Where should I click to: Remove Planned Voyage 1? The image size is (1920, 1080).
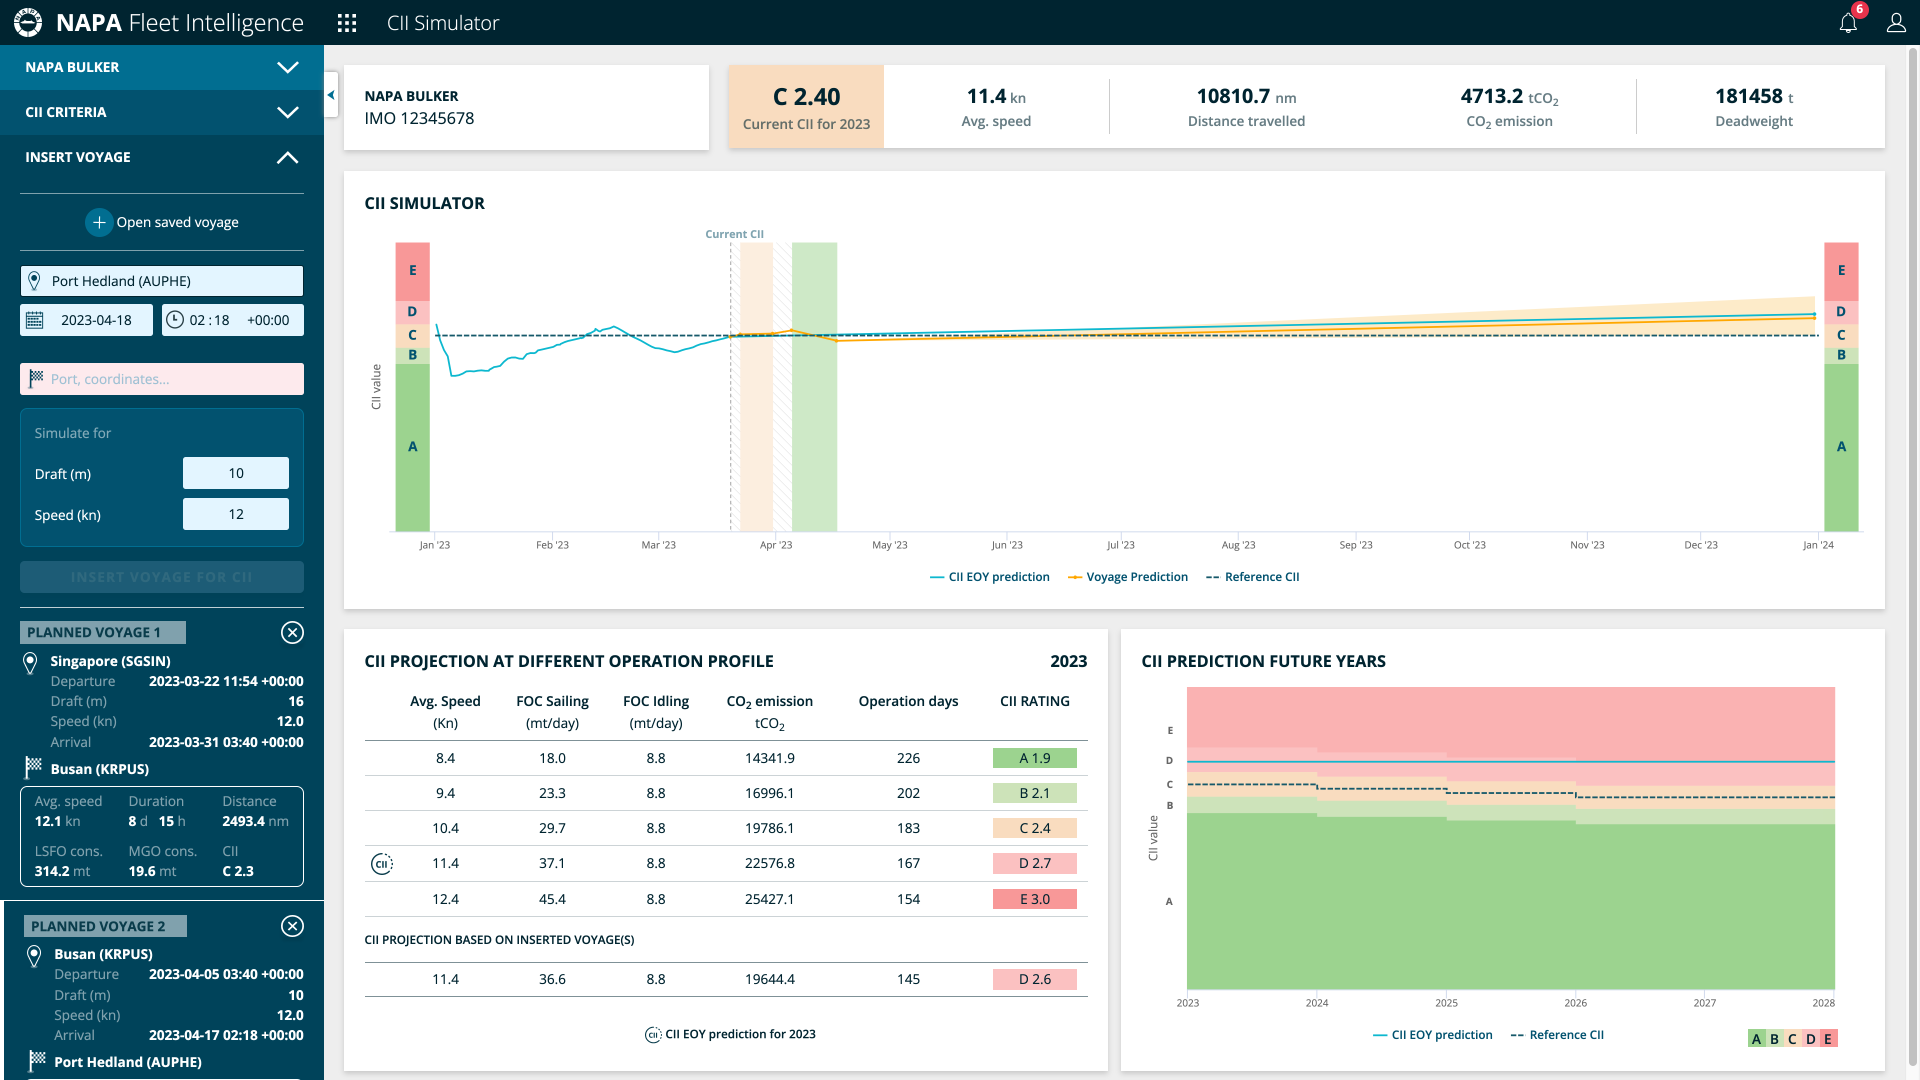[x=292, y=632]
